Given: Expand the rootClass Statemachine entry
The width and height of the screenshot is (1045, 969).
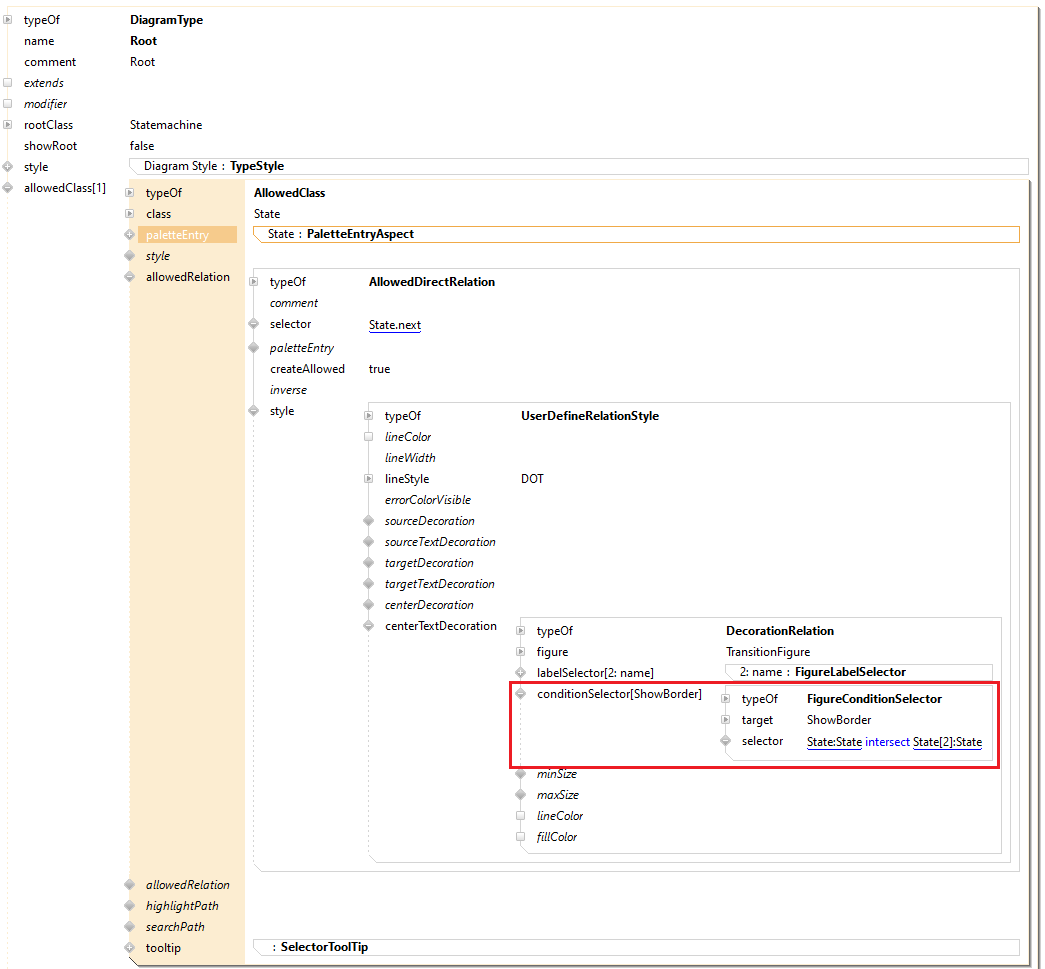Looking at the screenshot, I should [8, 124].
